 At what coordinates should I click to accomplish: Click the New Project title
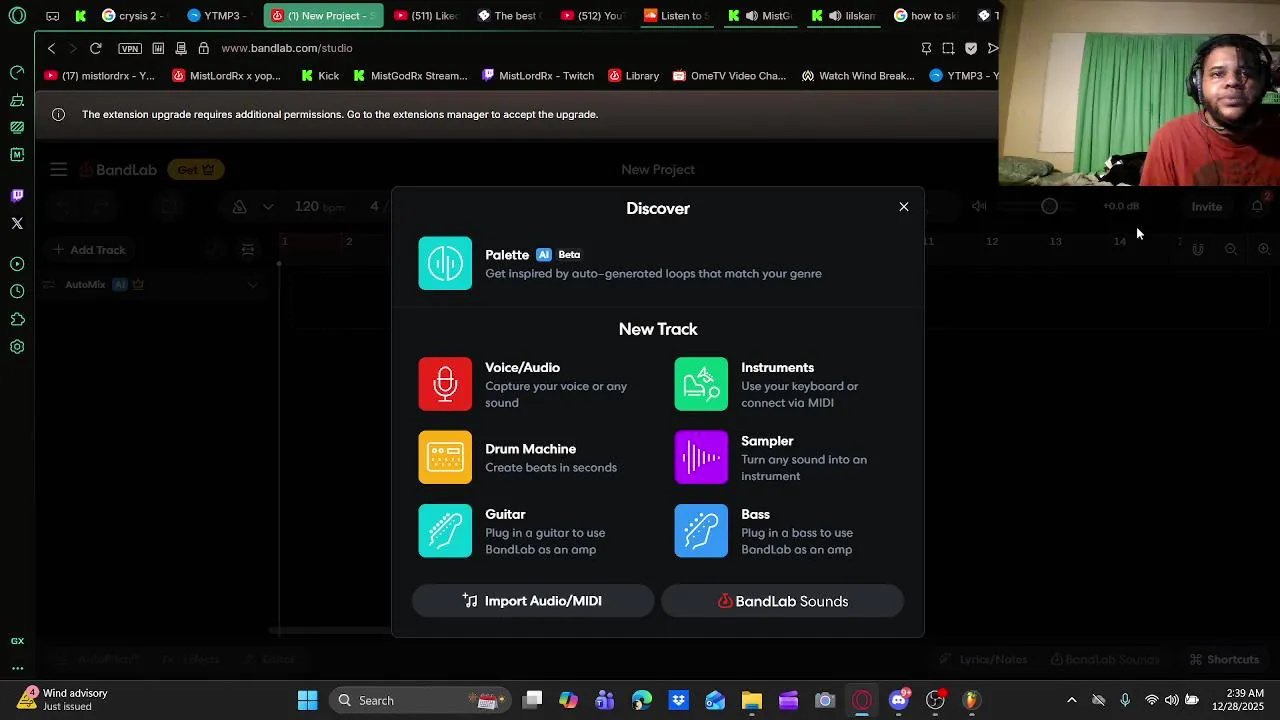tap(658, 170)
